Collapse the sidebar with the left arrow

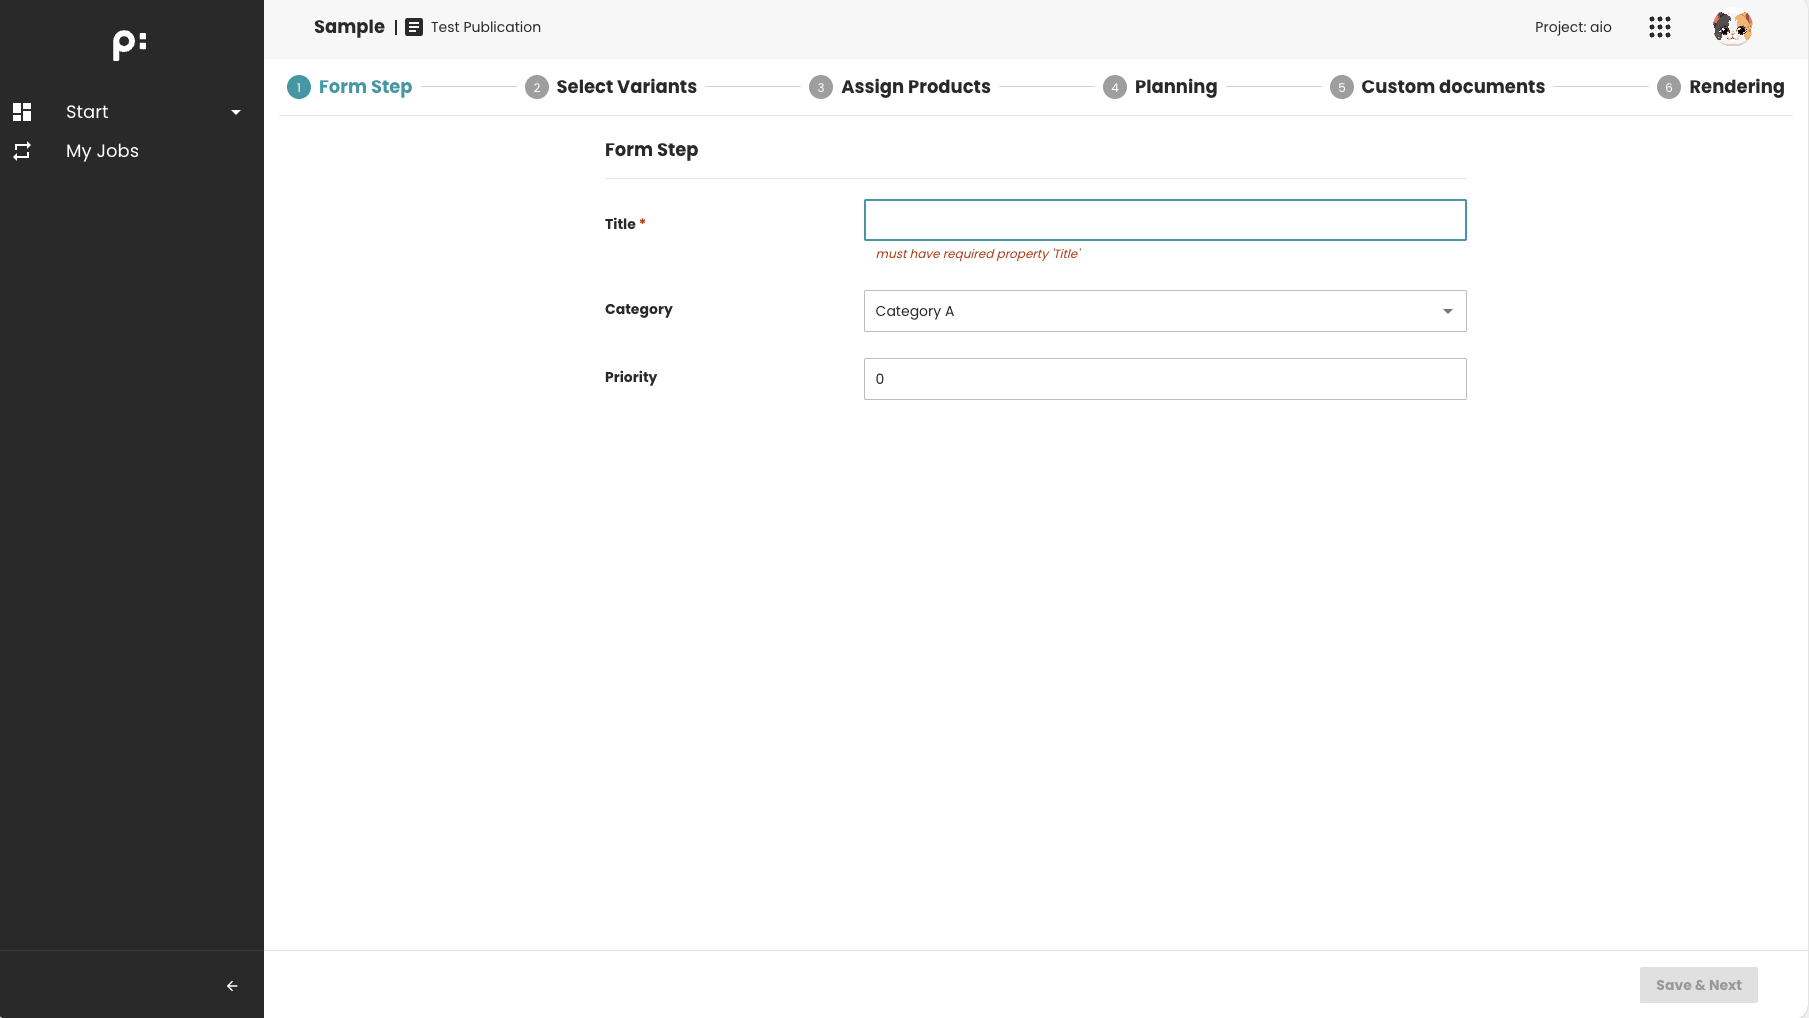click(232, 986)
